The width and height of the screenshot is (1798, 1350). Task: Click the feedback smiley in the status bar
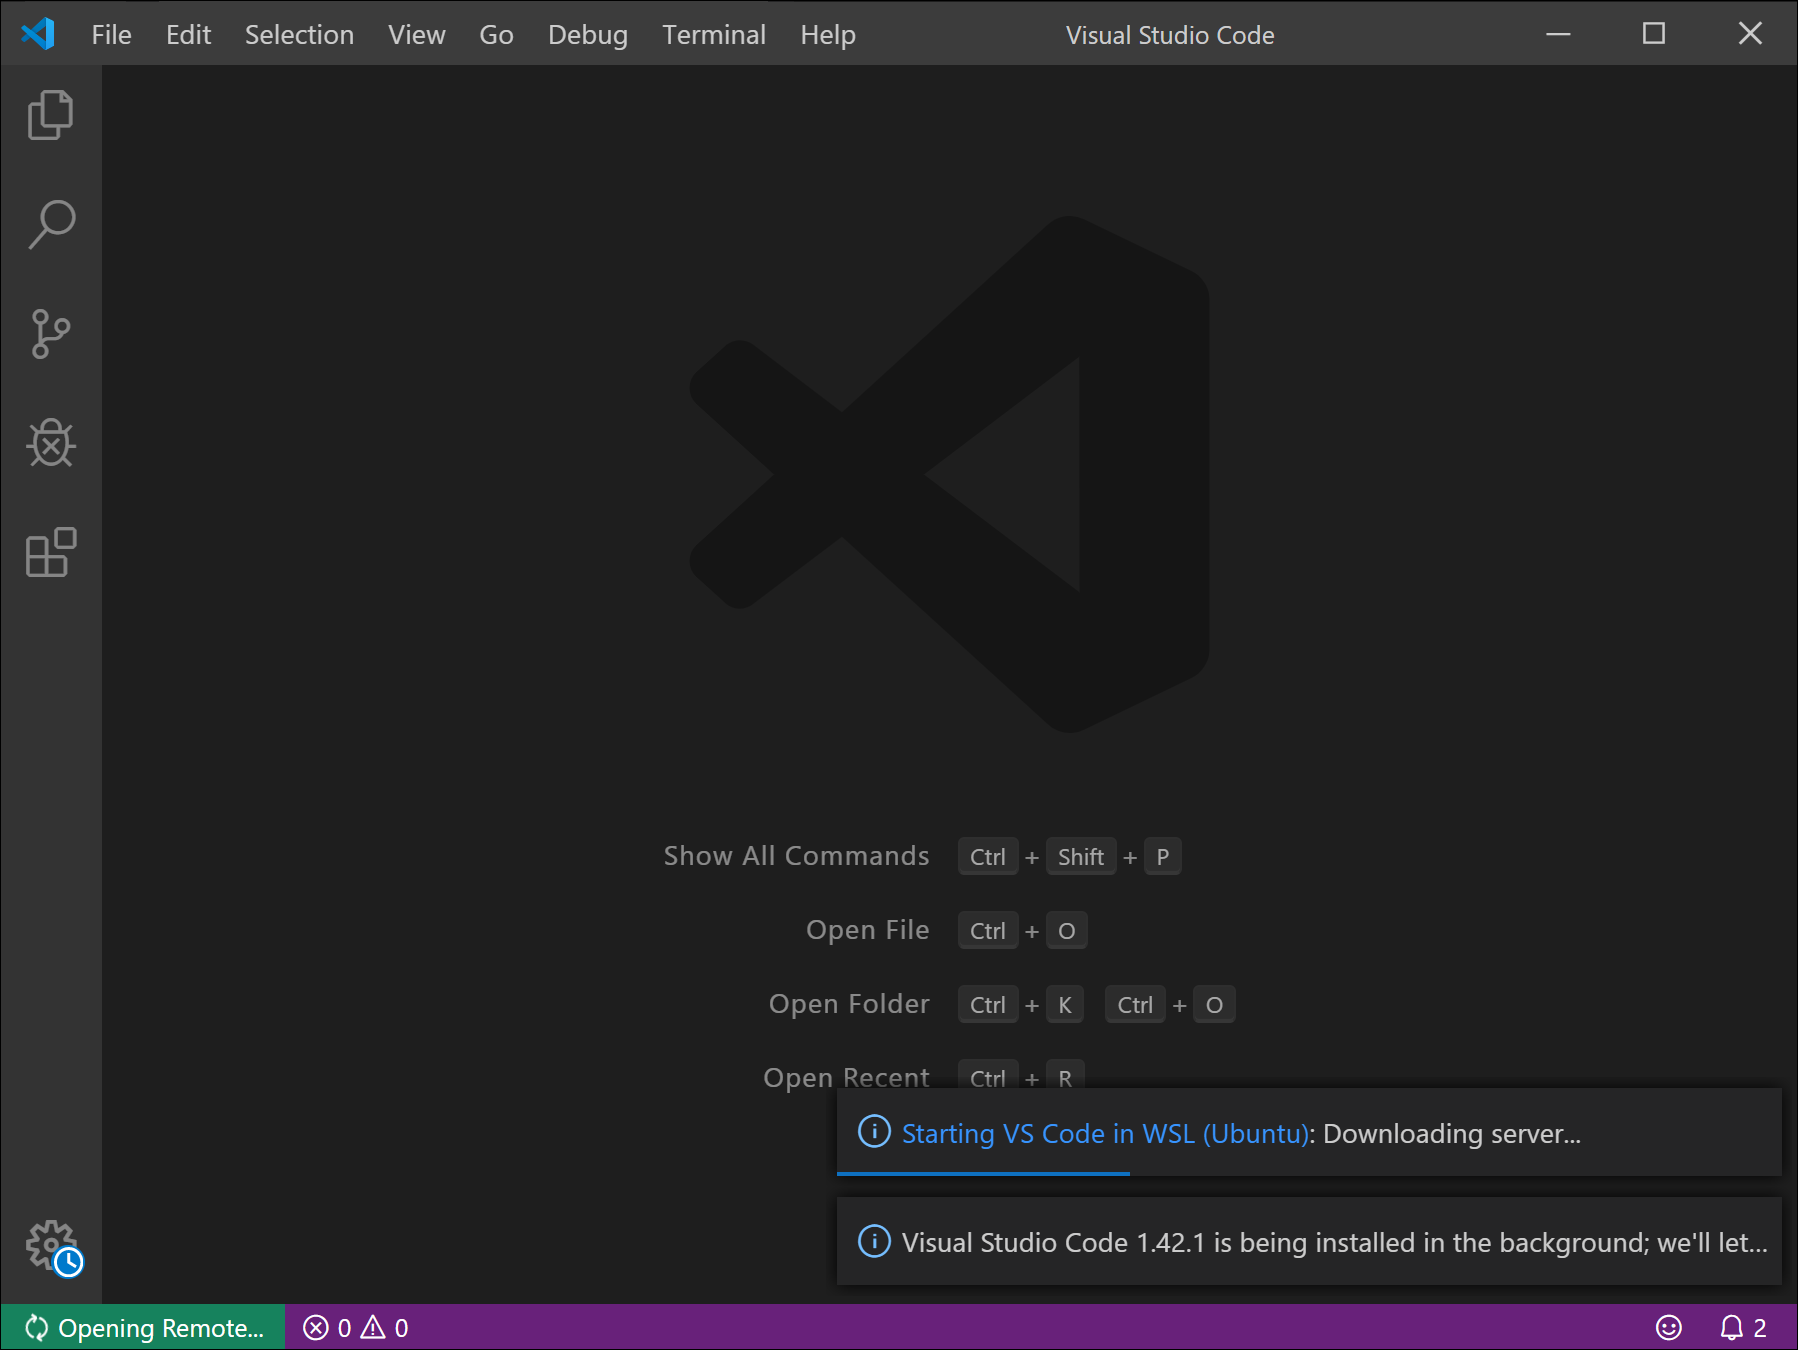coord(1668,1327)
